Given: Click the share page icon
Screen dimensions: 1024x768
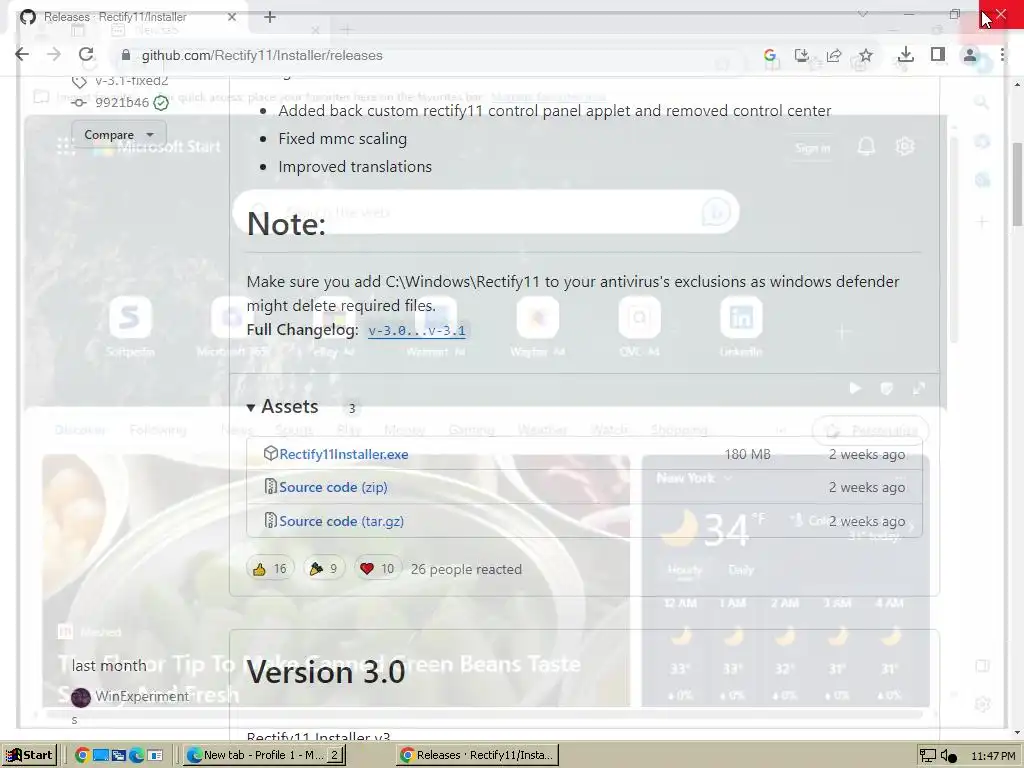Looking at the screenshot, I should (x=834, y=56).
